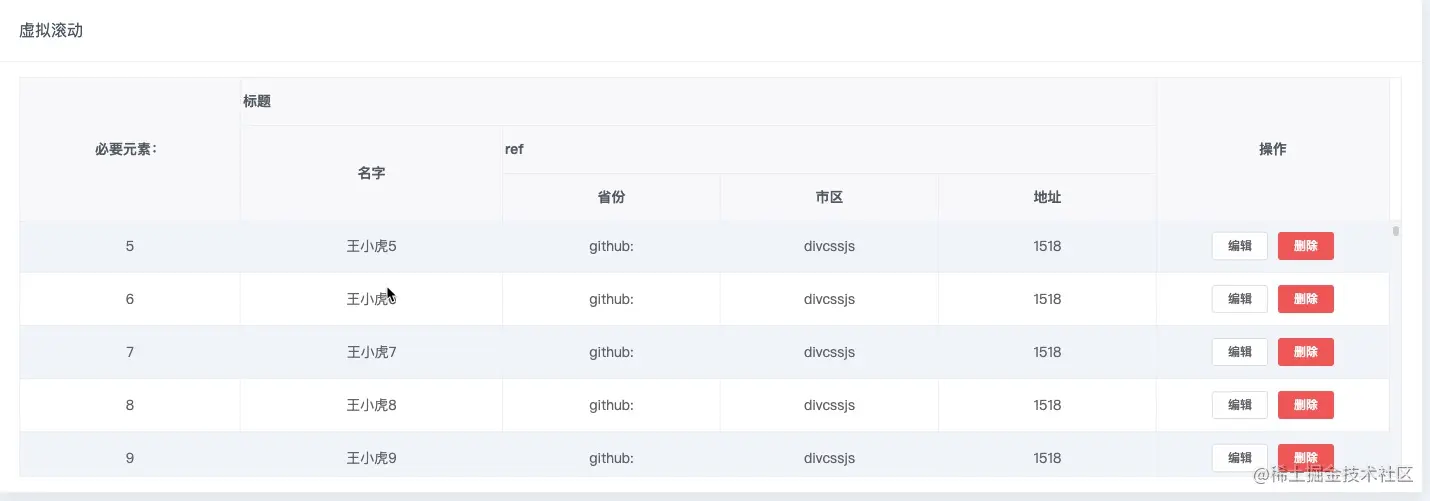Image resolution: width=1430 pixels, height=501 pixels.
Task: Select the cell 王小虎5
Action: tap(372, 246)
